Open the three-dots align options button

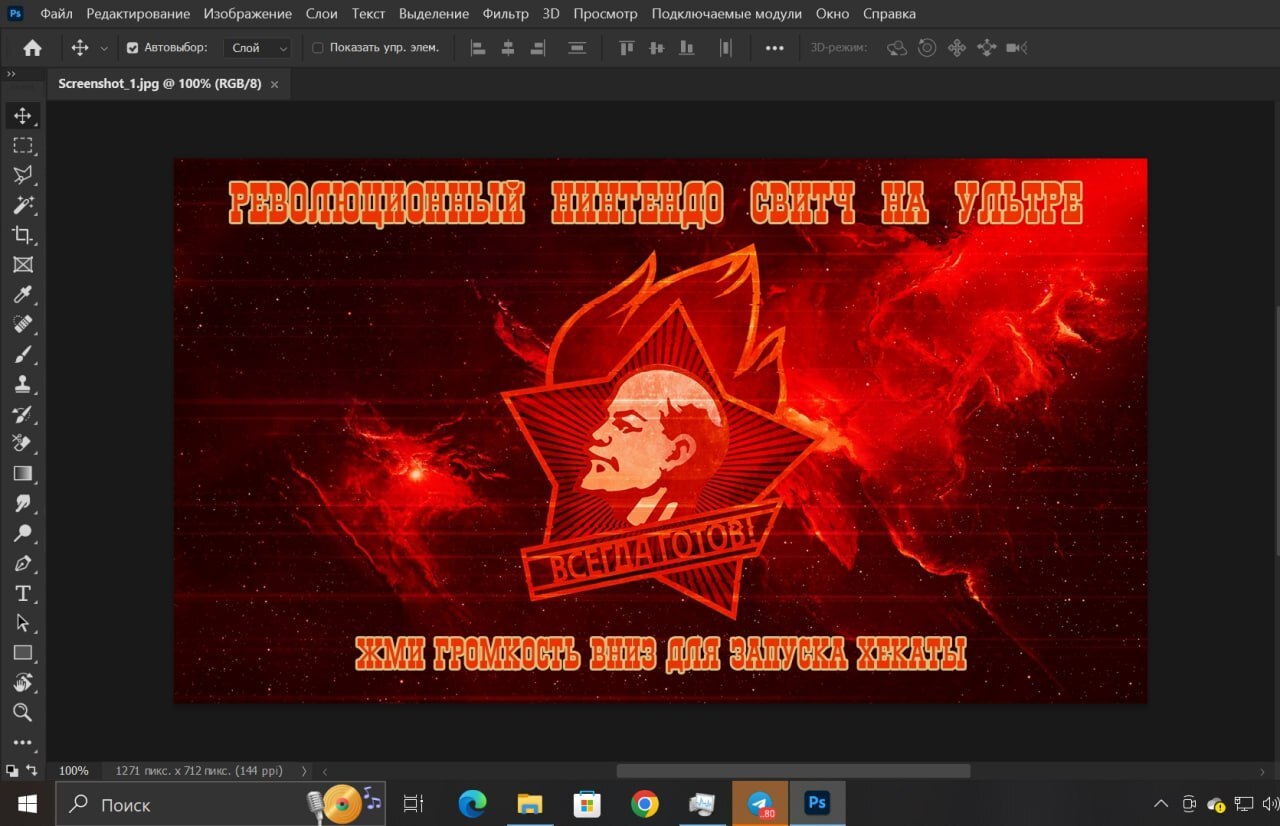coord(774,48)
